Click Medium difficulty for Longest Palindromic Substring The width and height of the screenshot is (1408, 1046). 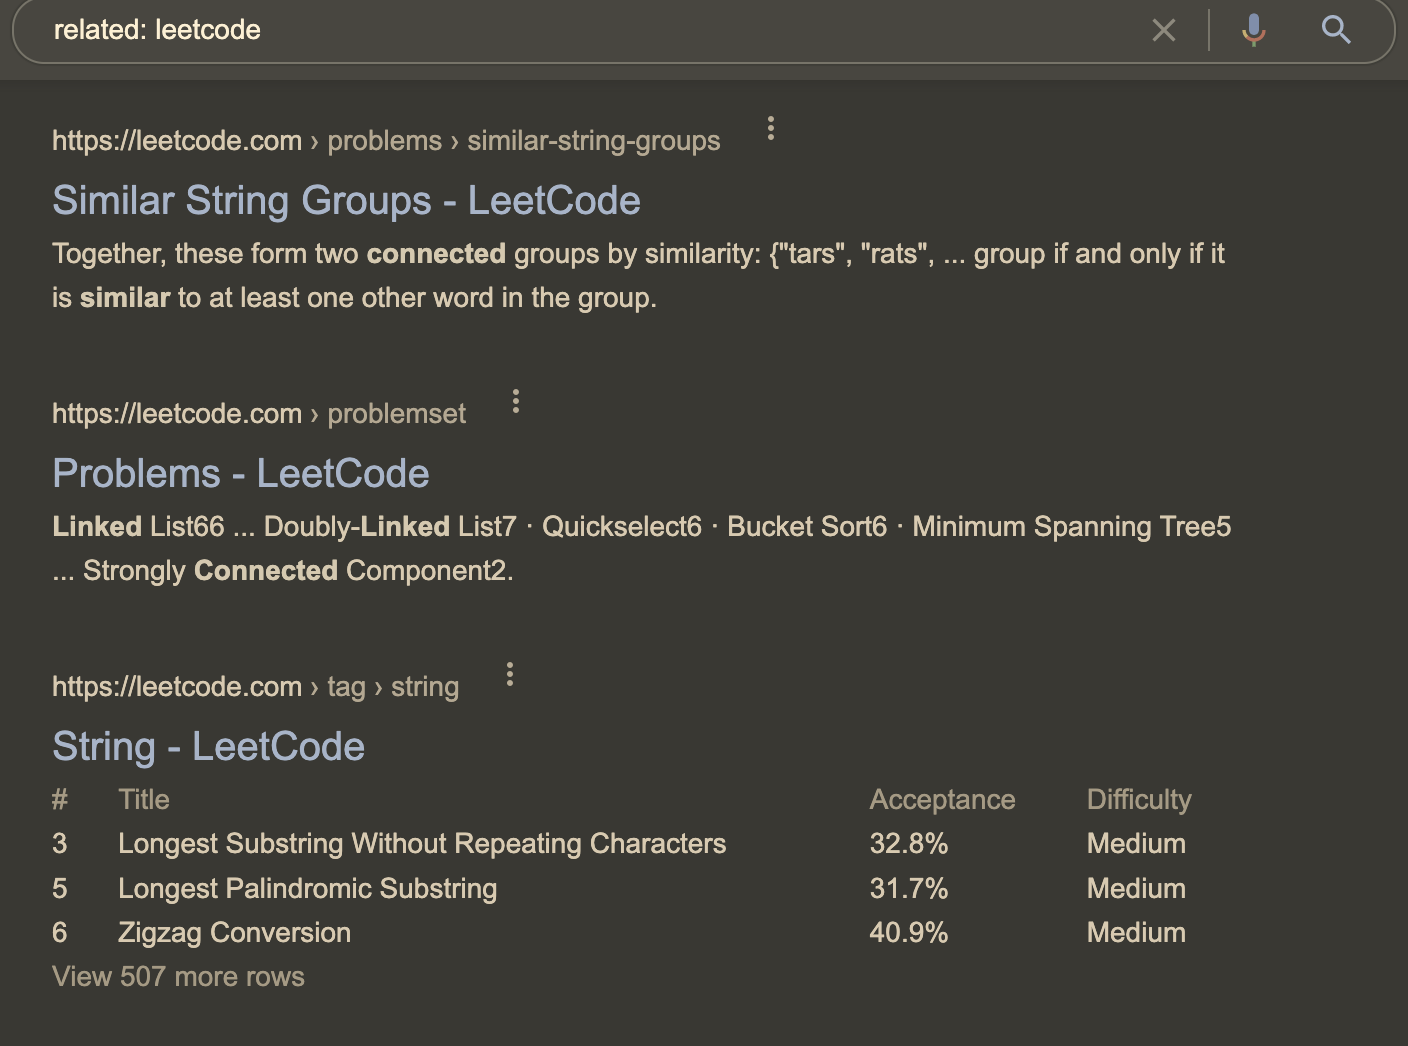(1136, 888)
